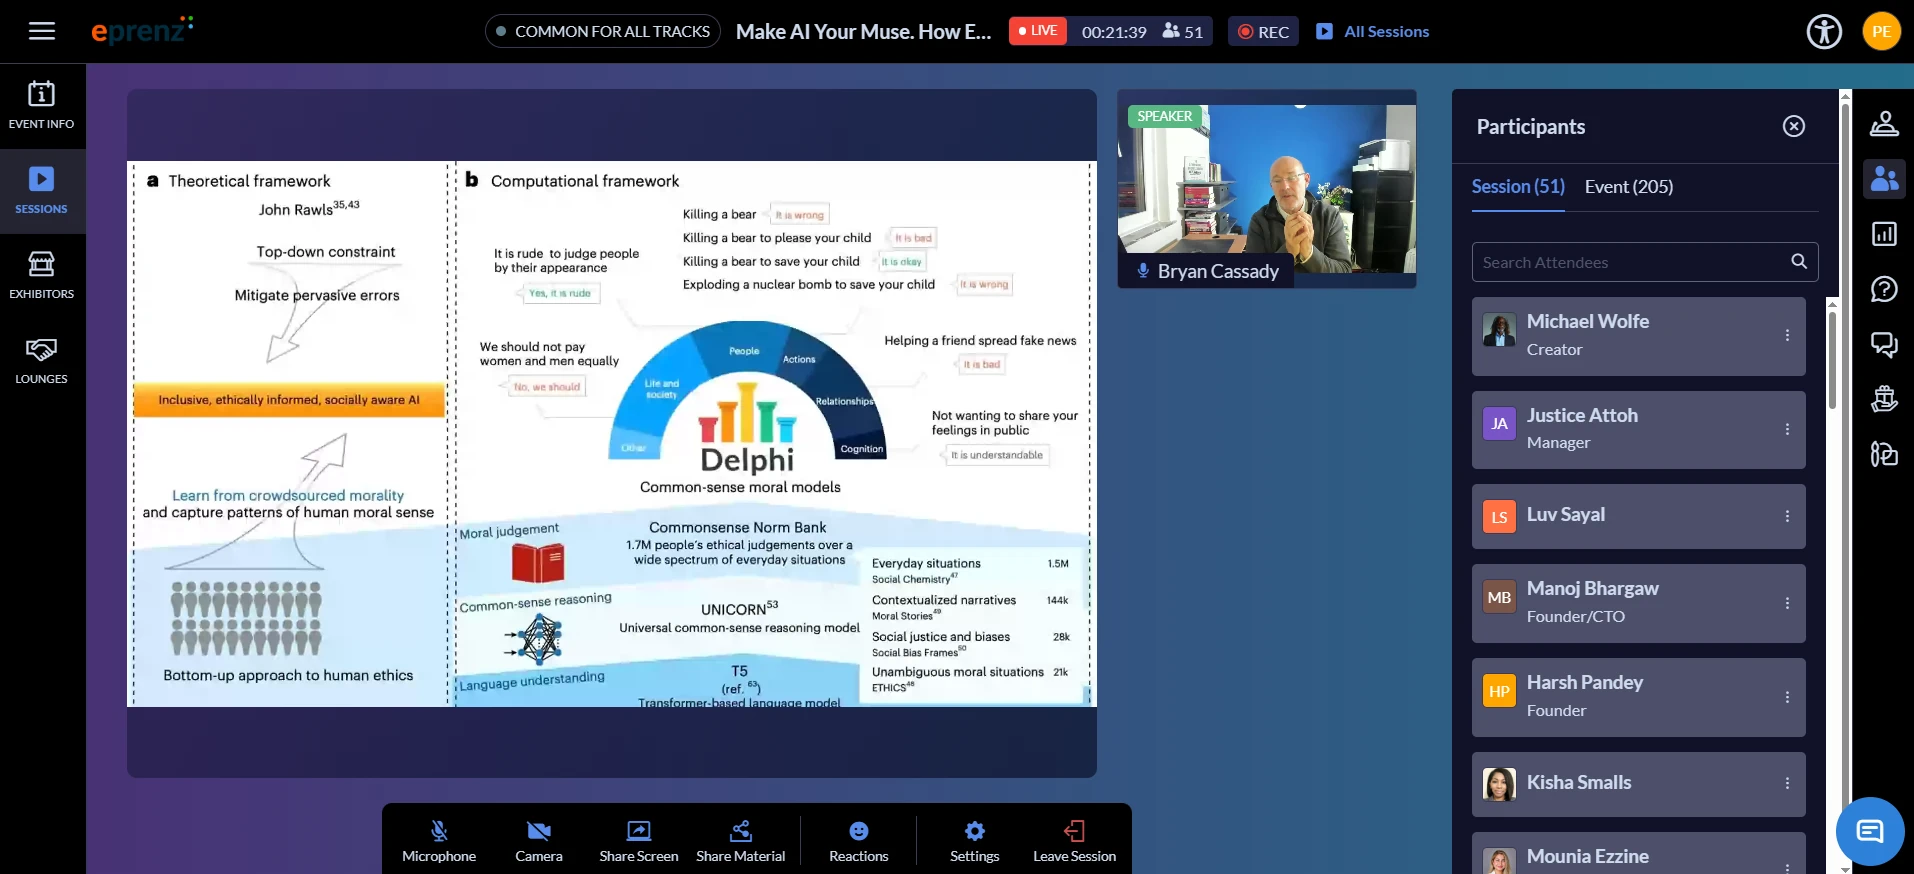Open Share Material in the toolbar

coord(741,841)
